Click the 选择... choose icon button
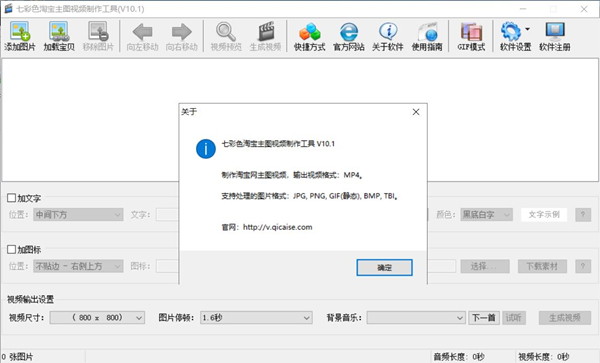Screen dimensions: 600x363 (x=485, y=266)
